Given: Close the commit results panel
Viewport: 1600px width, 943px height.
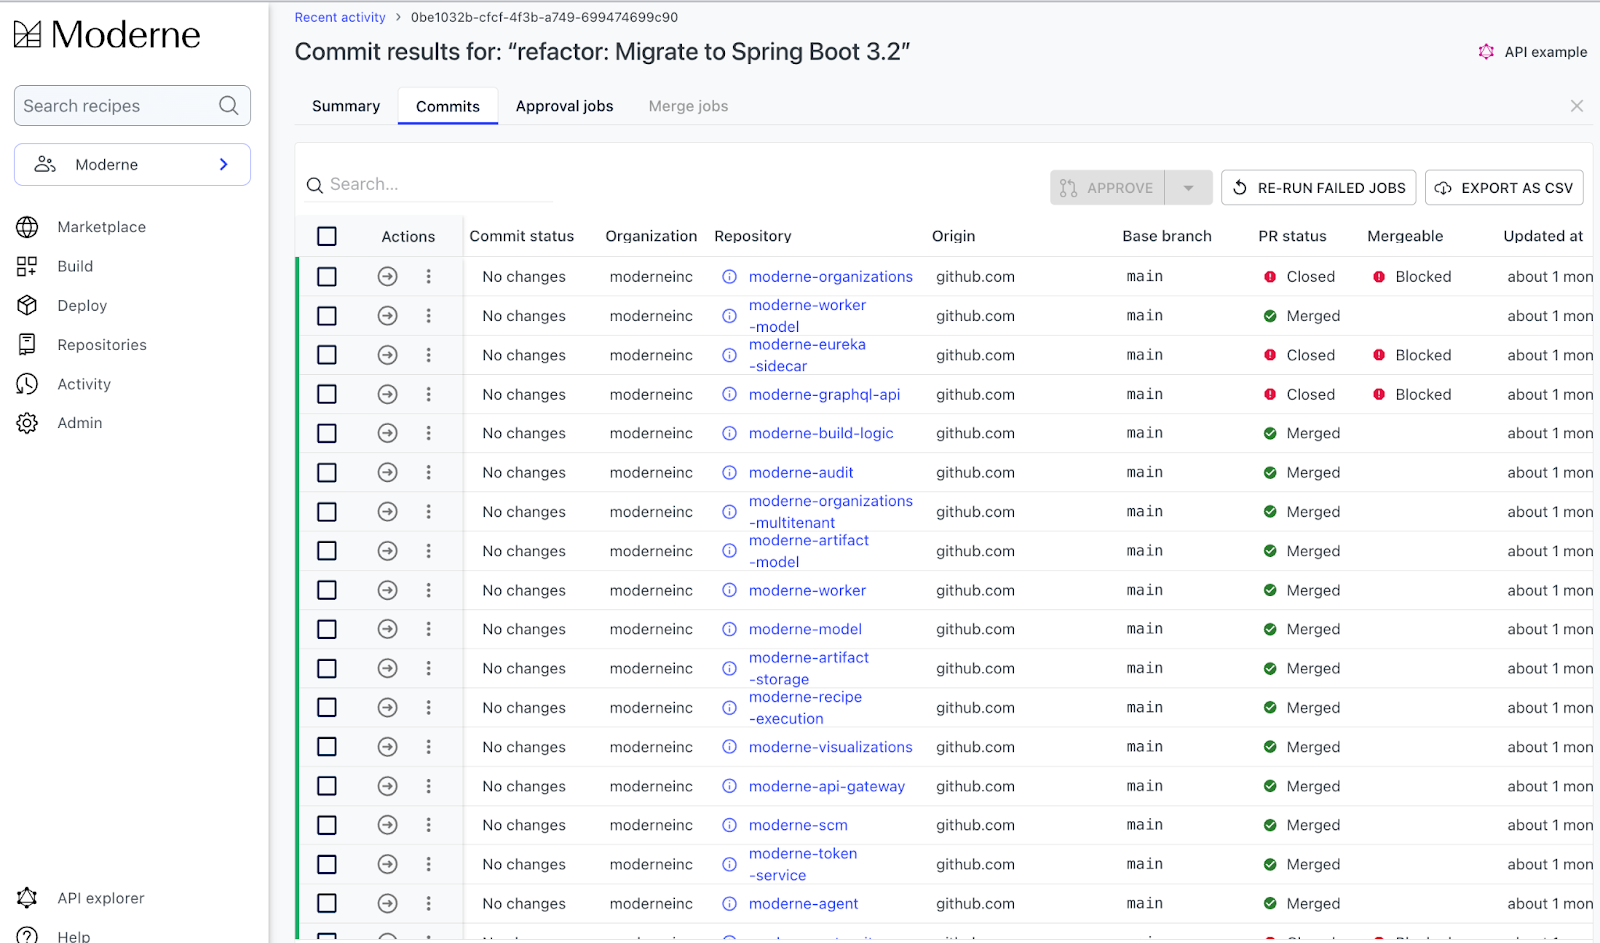Looking at the screenshot, I should (1577, 106).
